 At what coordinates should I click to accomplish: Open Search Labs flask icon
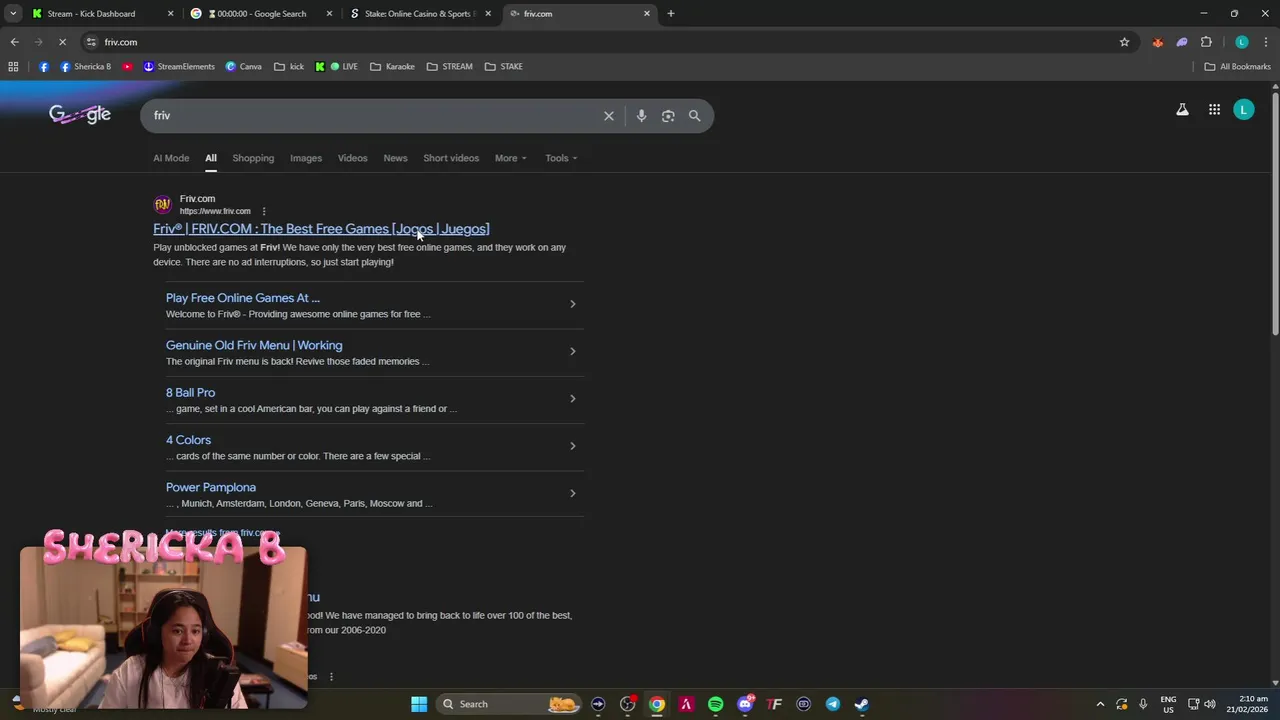point(1182,110)
